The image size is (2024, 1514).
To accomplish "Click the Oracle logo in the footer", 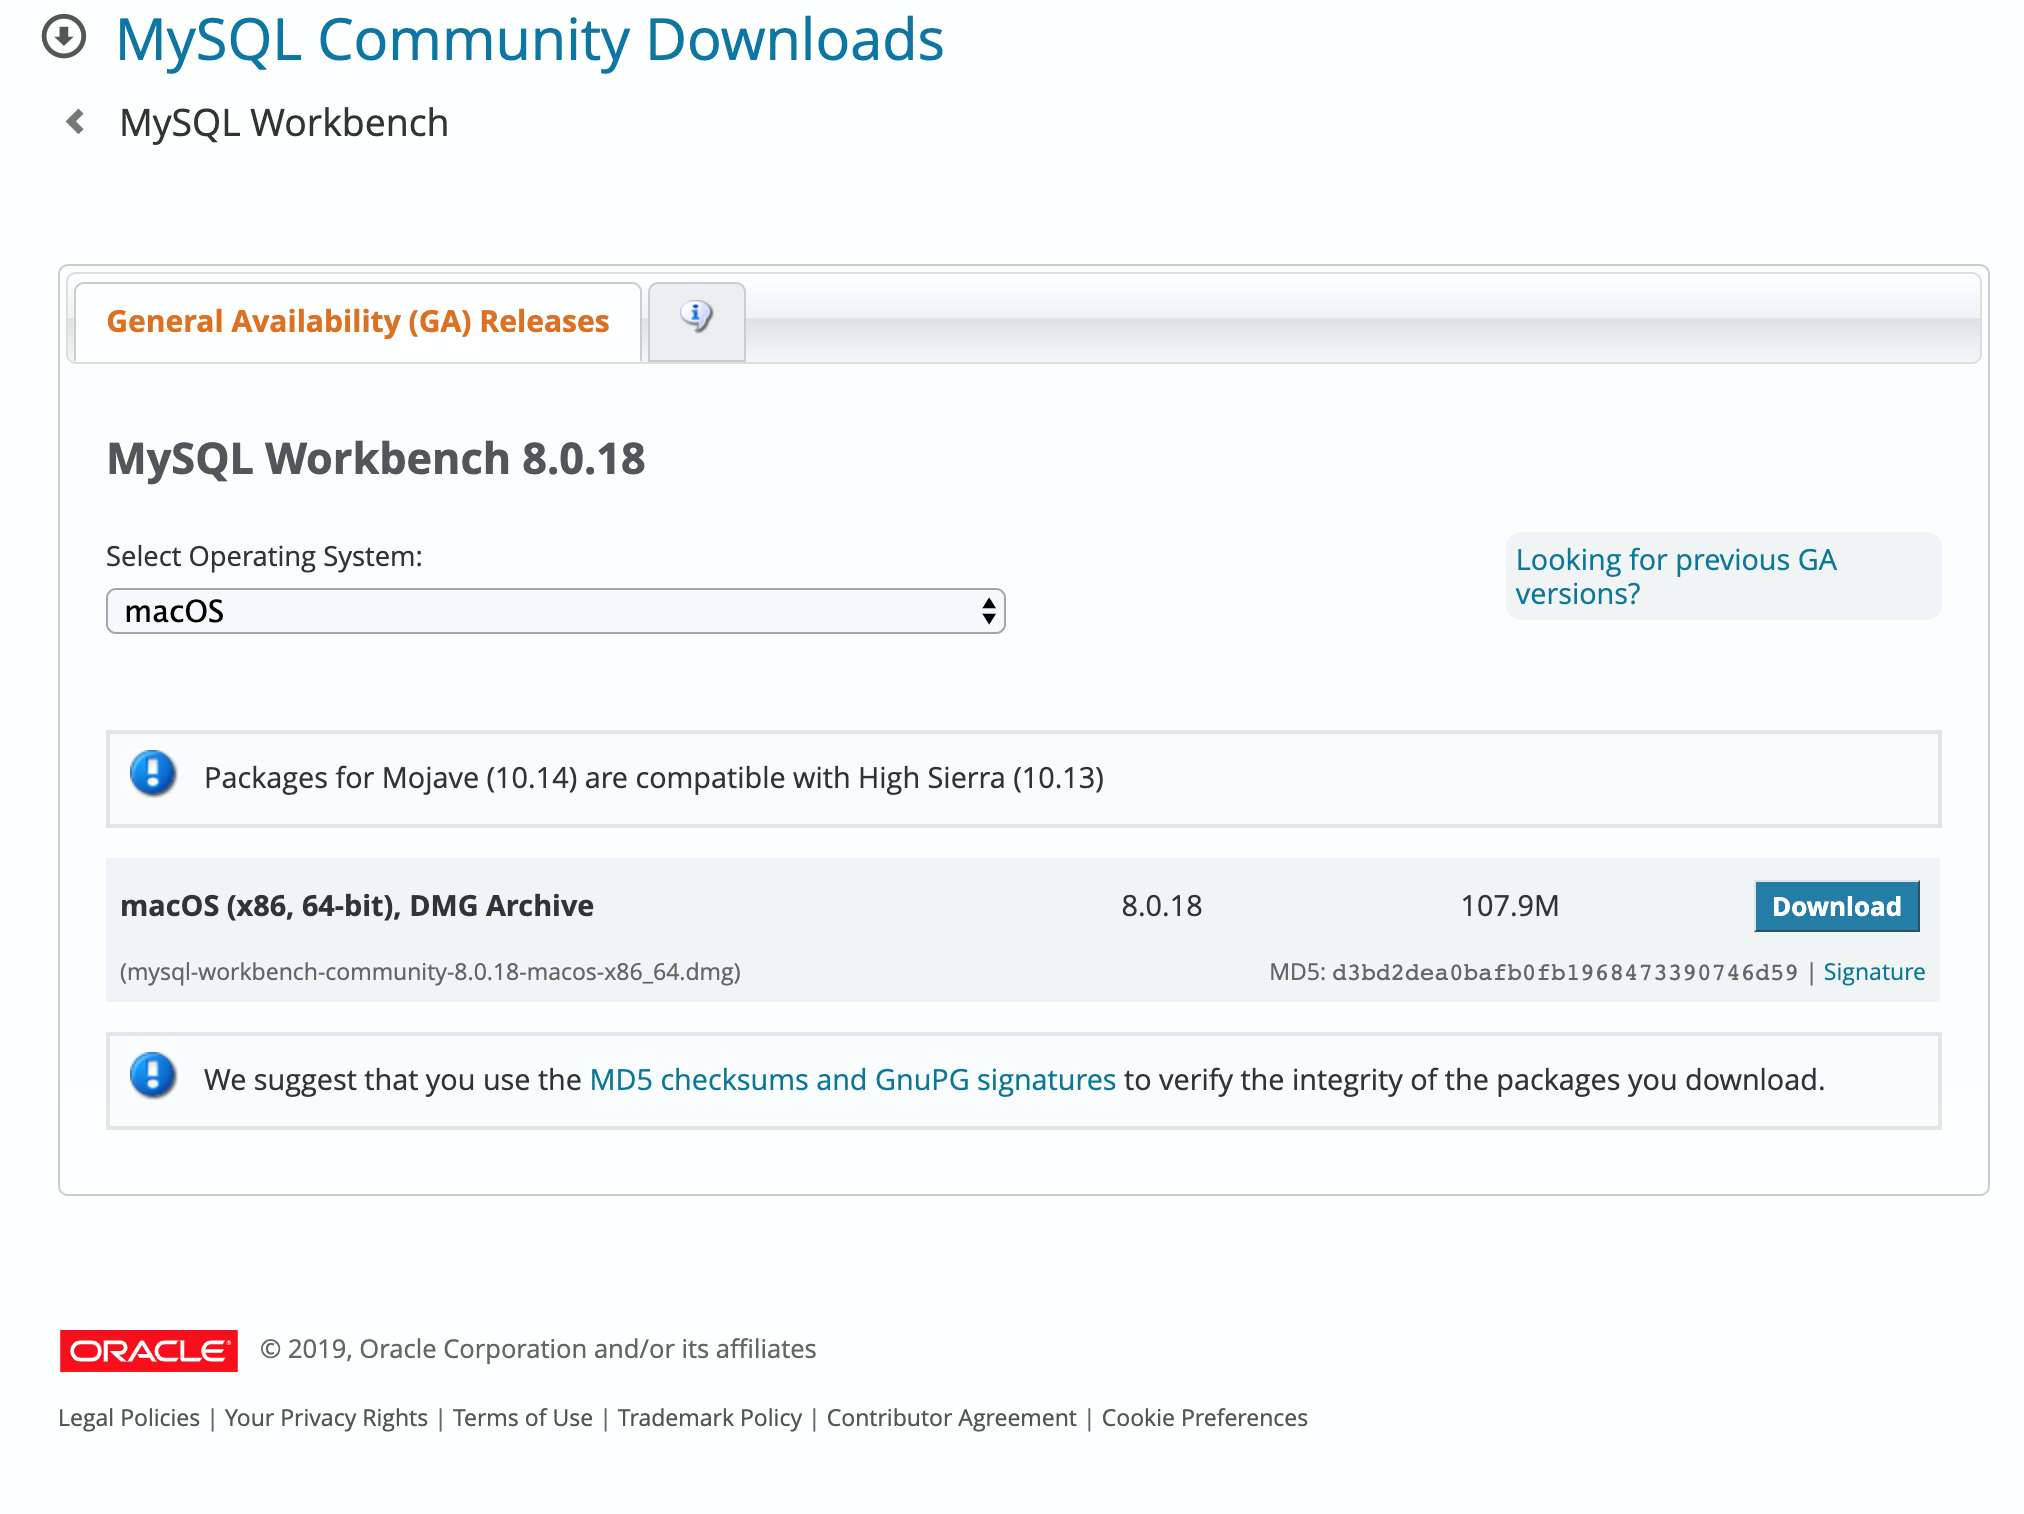I will [148, 1350].
